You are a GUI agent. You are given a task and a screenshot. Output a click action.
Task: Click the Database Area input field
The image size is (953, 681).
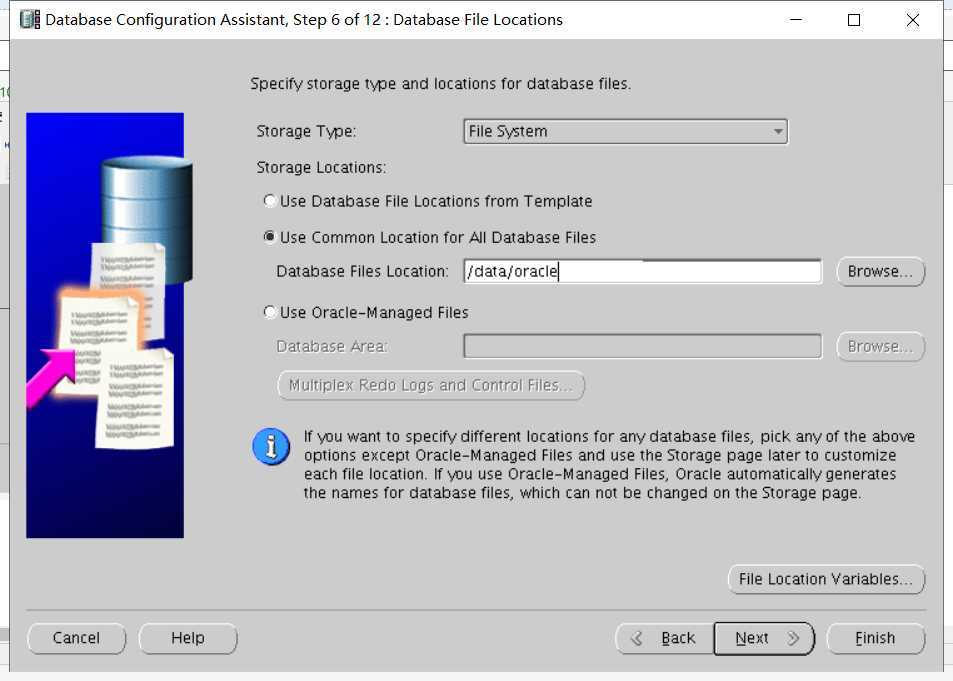point(642,346)
